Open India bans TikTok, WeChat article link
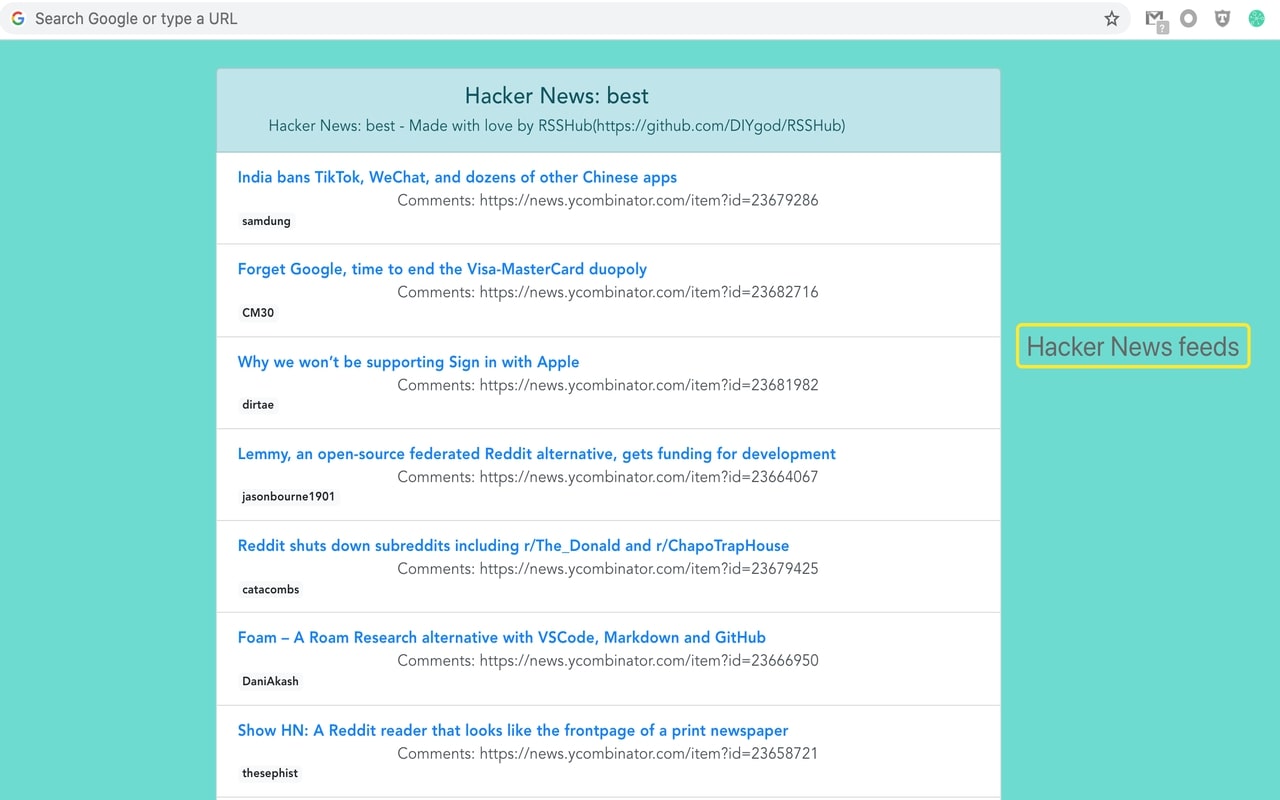 click(457, 177)
